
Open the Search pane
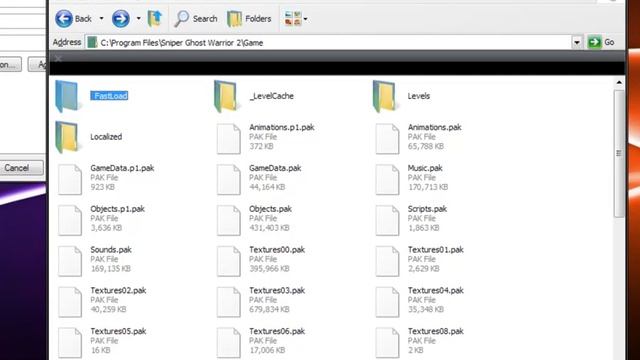pos(196,19)
